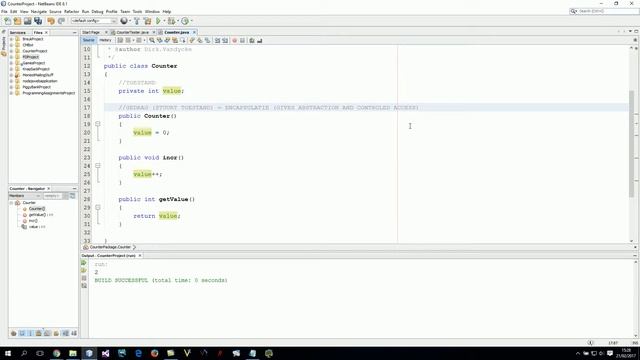Click the globe browser icon in the toolbar
Viewport: 640px width, 360px height.
[x=124, y=21]
